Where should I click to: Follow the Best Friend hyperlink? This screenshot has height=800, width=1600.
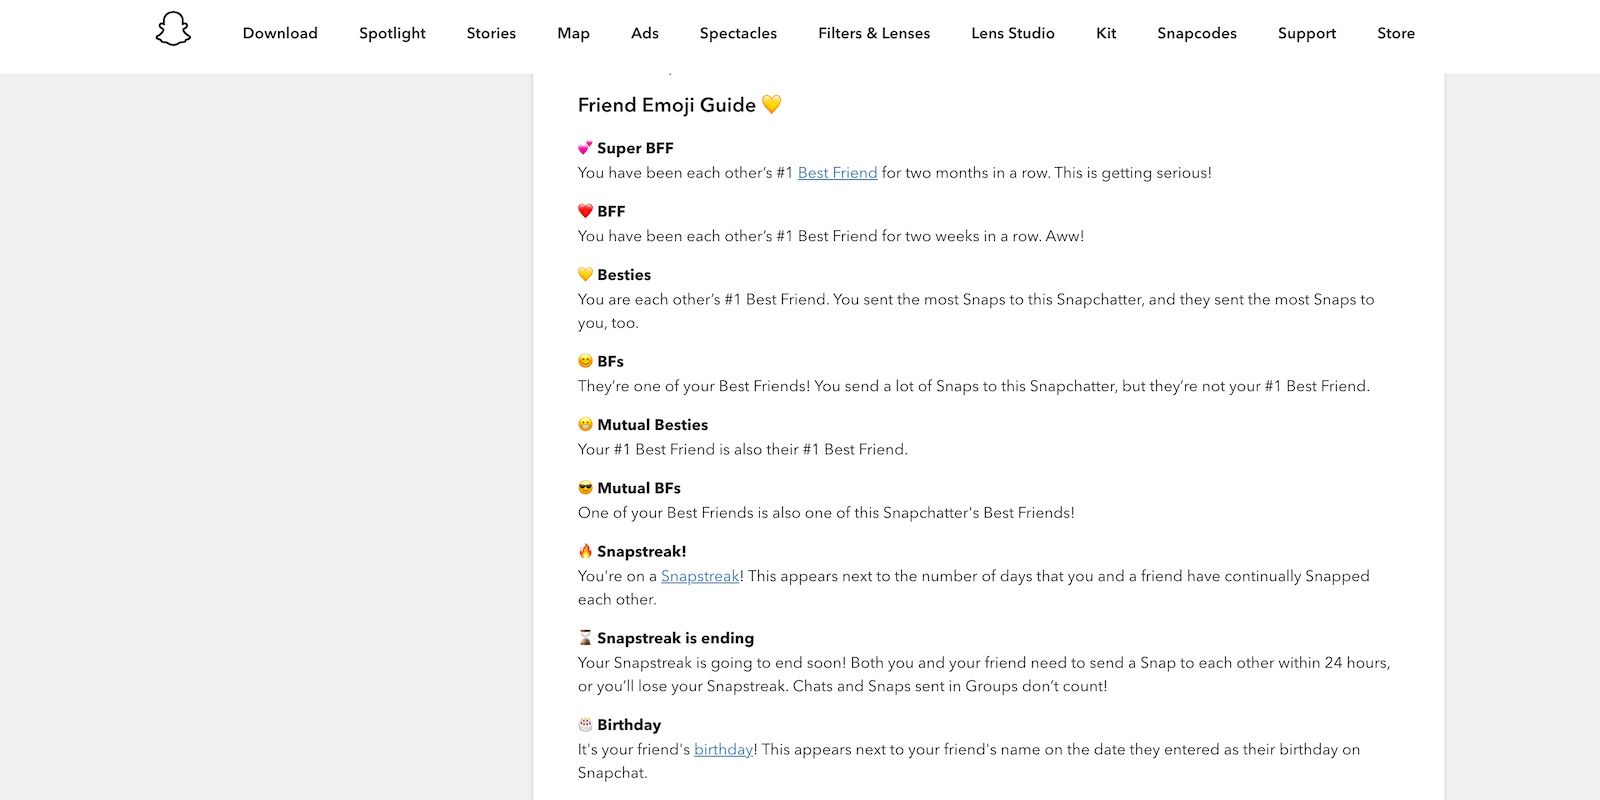837,173
